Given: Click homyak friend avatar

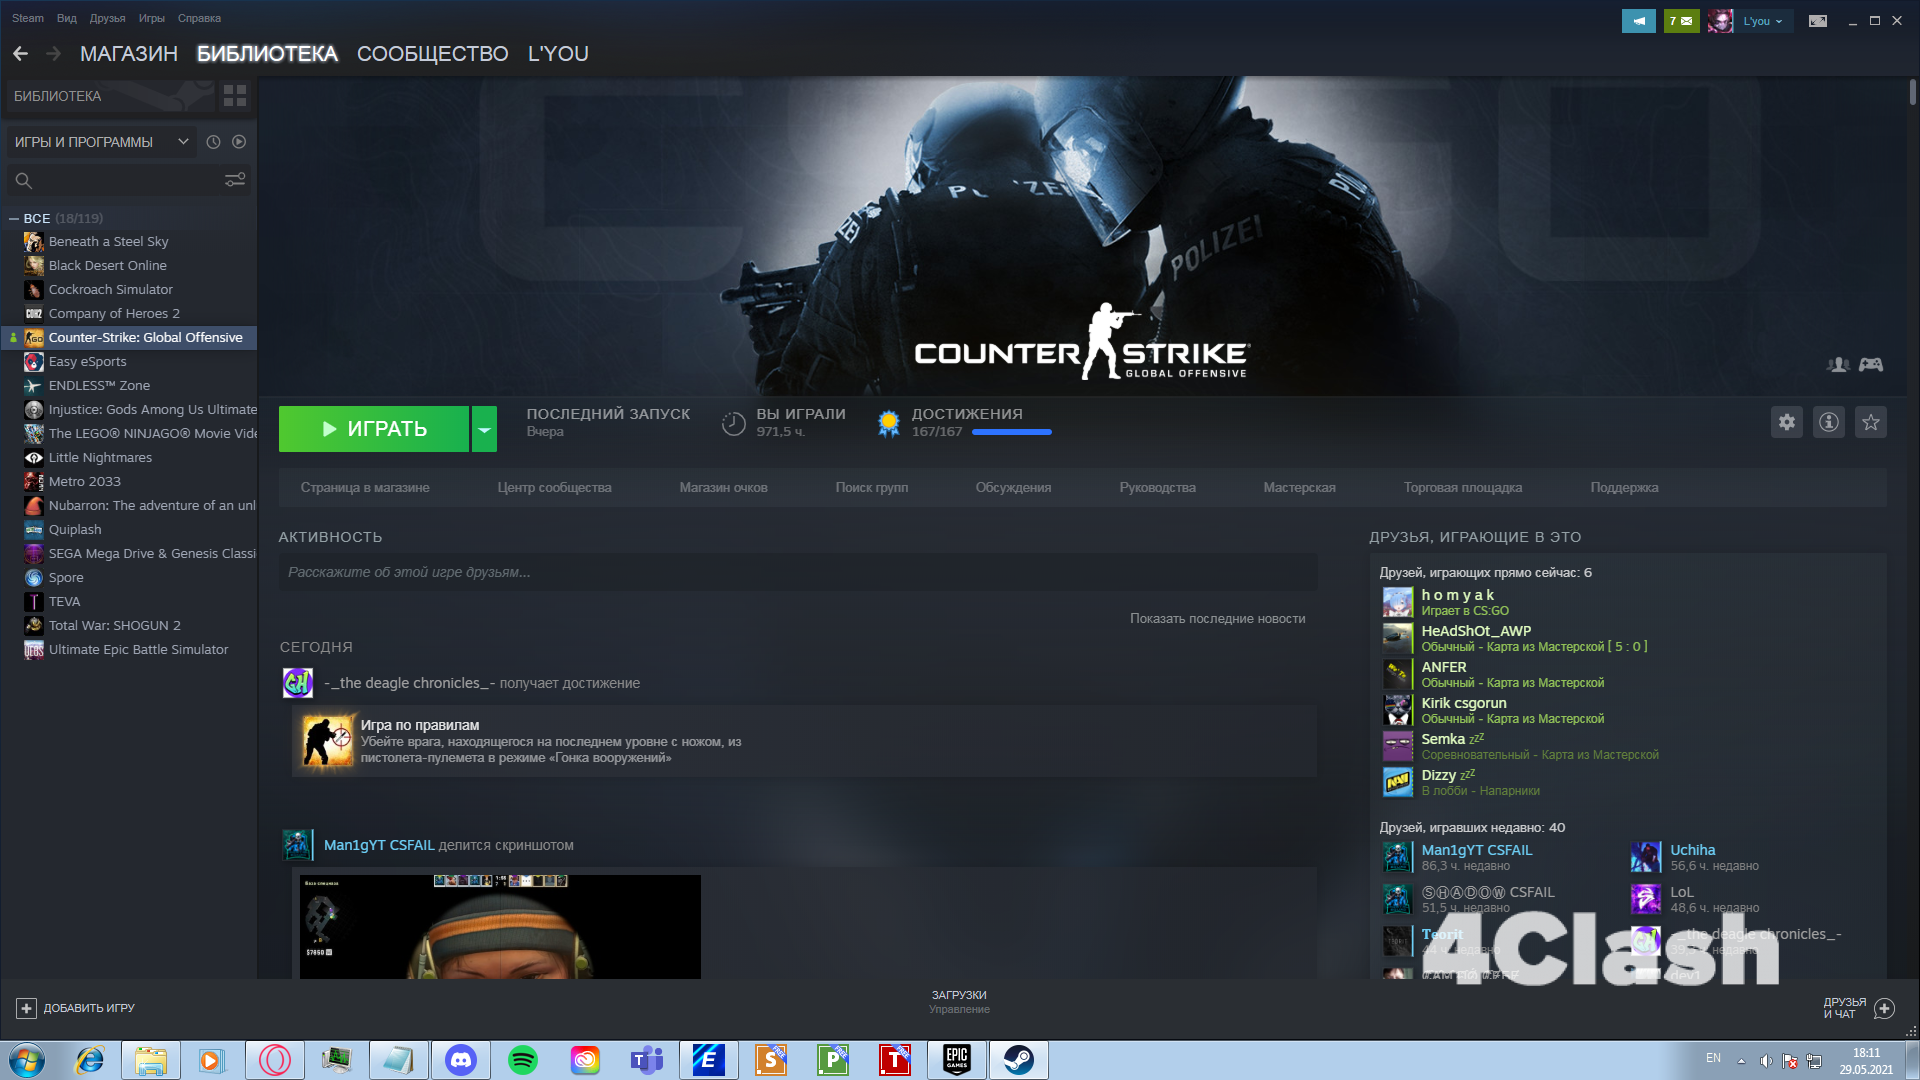Looking at the screenshot, I should click(1397, 602).
